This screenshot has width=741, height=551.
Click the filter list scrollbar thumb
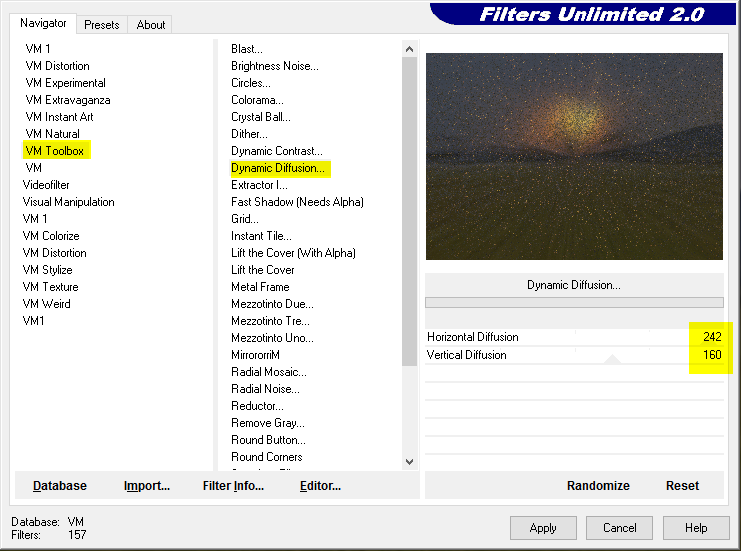(409, 211)
